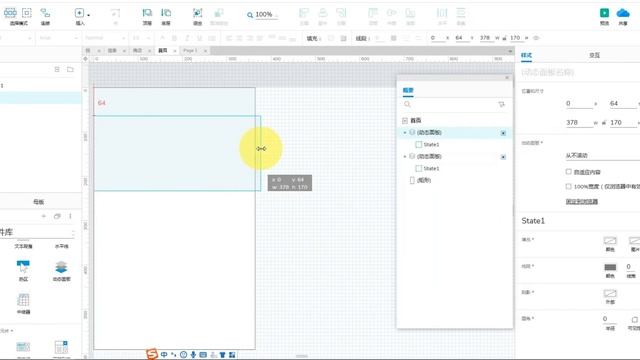Toggle underline text formatting
The width and height of the screenshot is (640, 360).
click(199, 38)
